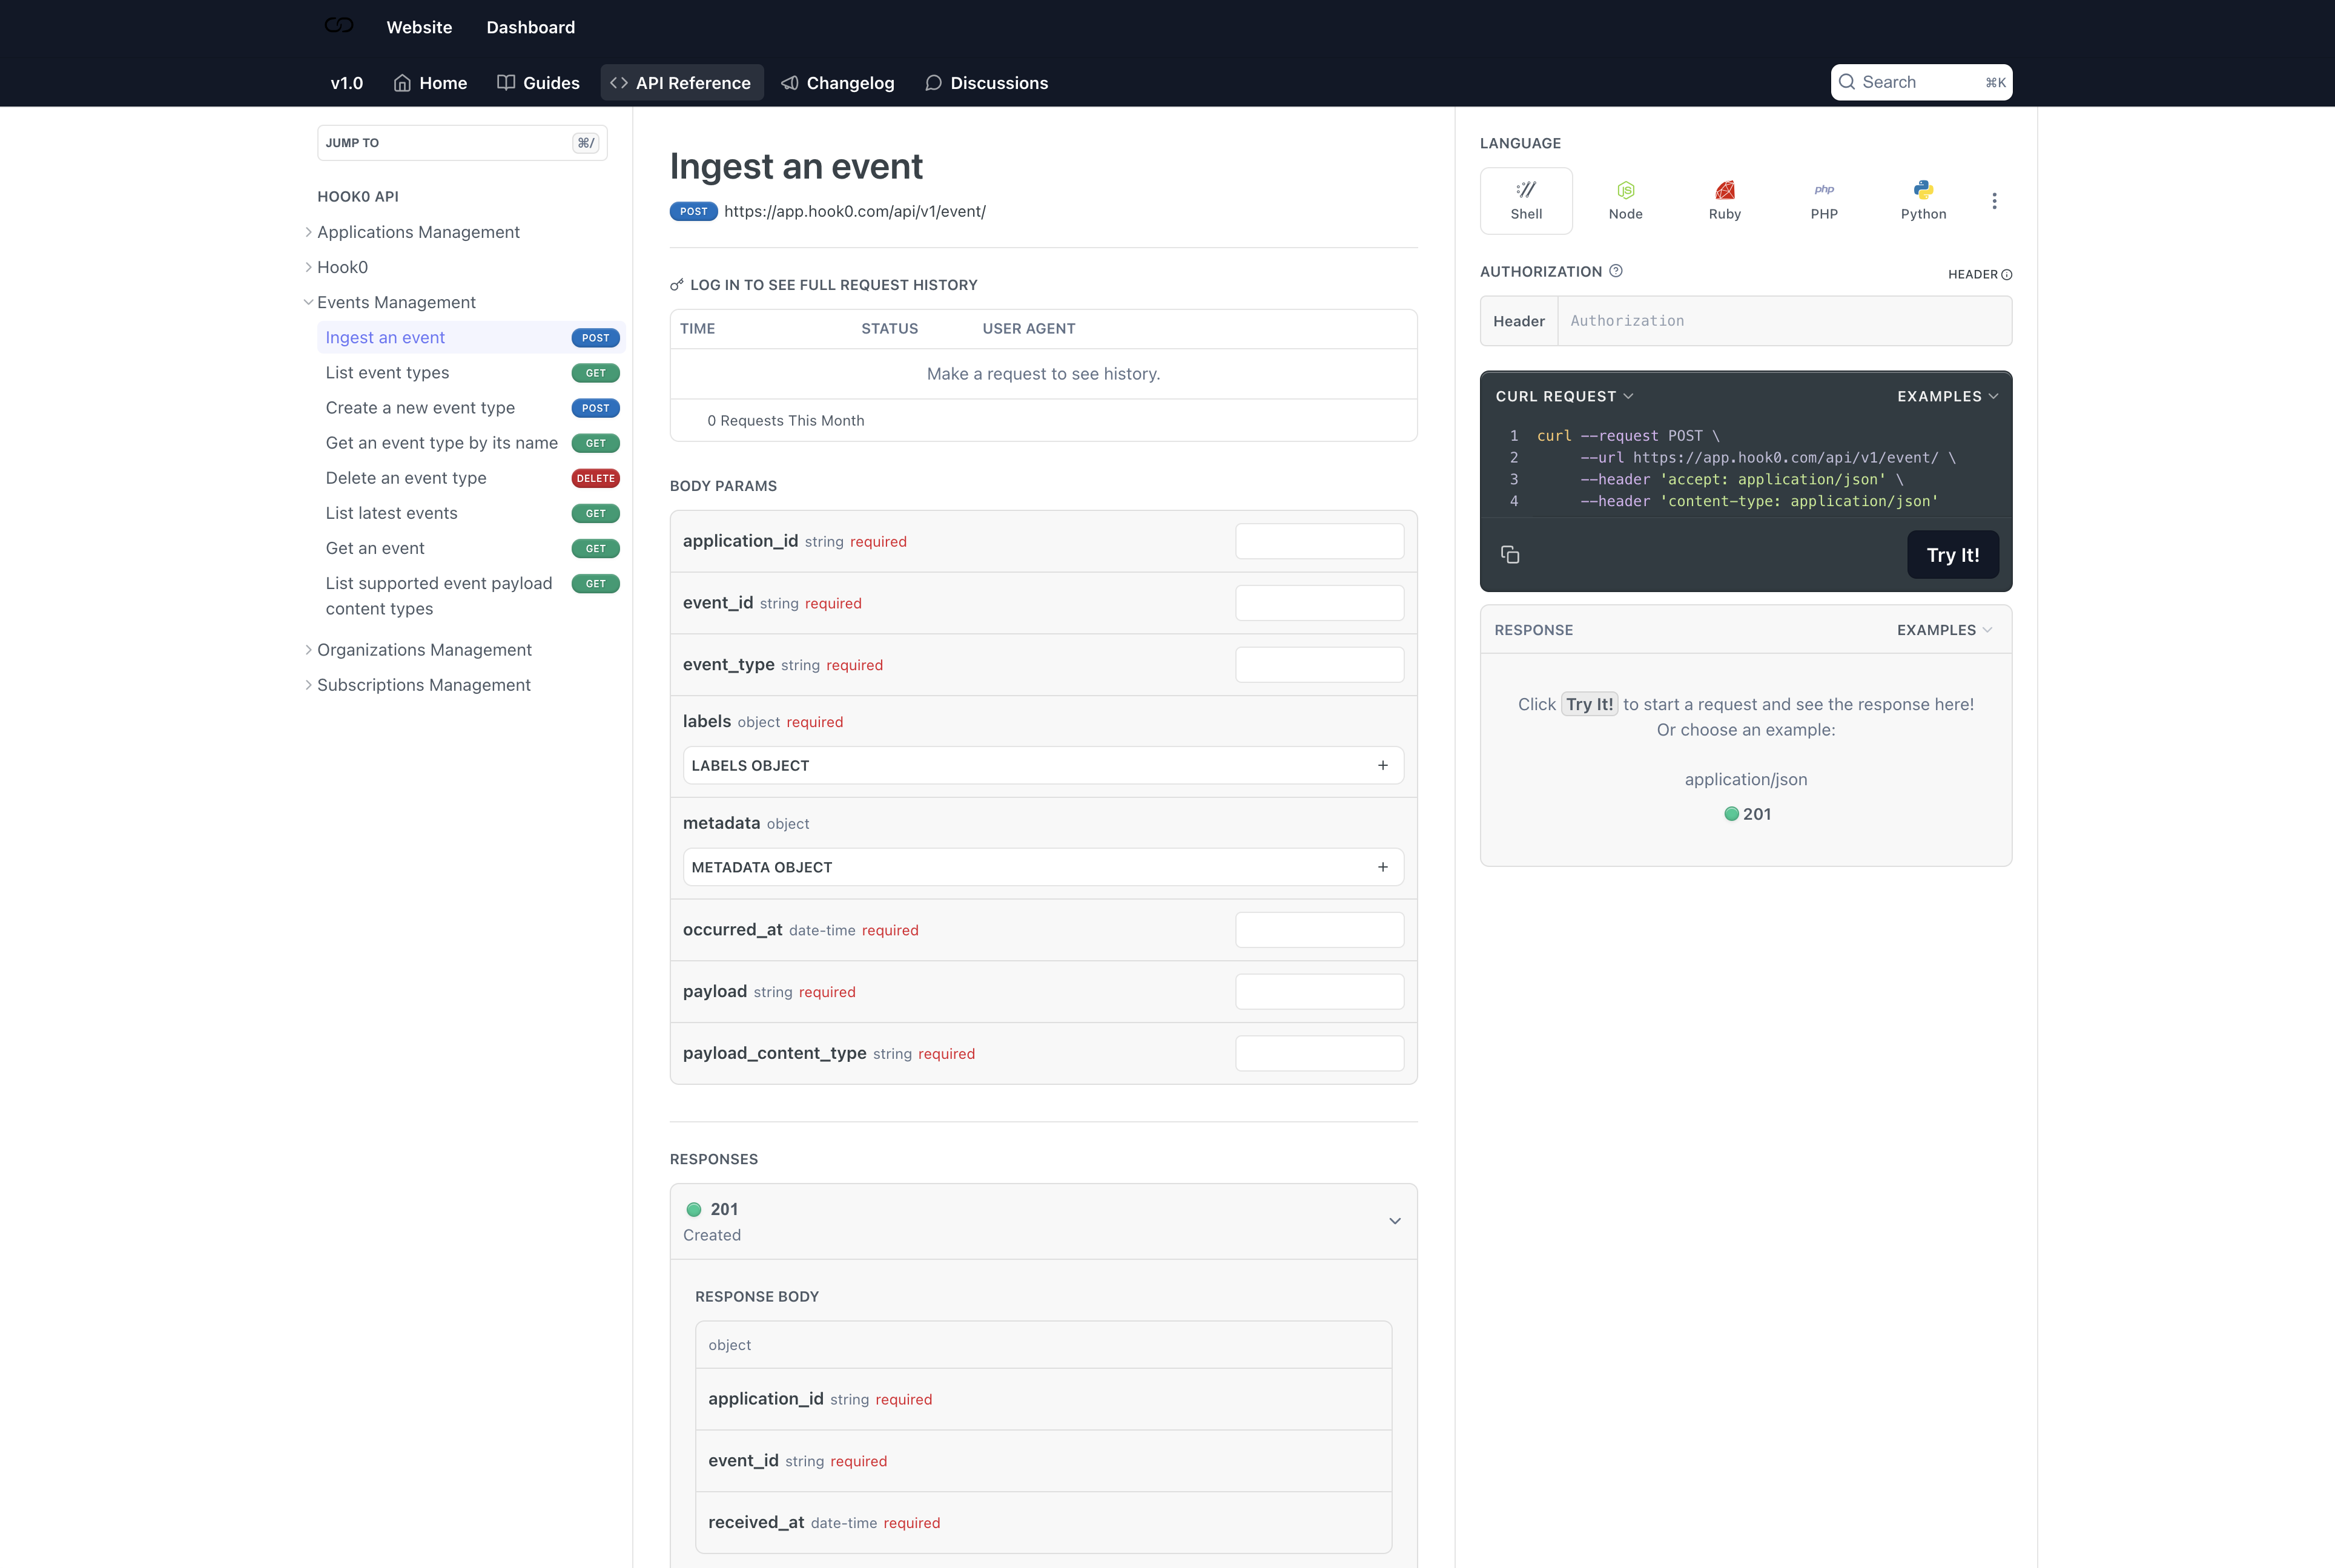Click the 'Make a request to see history.' text
The width and height of the screenshot is (2335, 1568).
(1043, 374)
